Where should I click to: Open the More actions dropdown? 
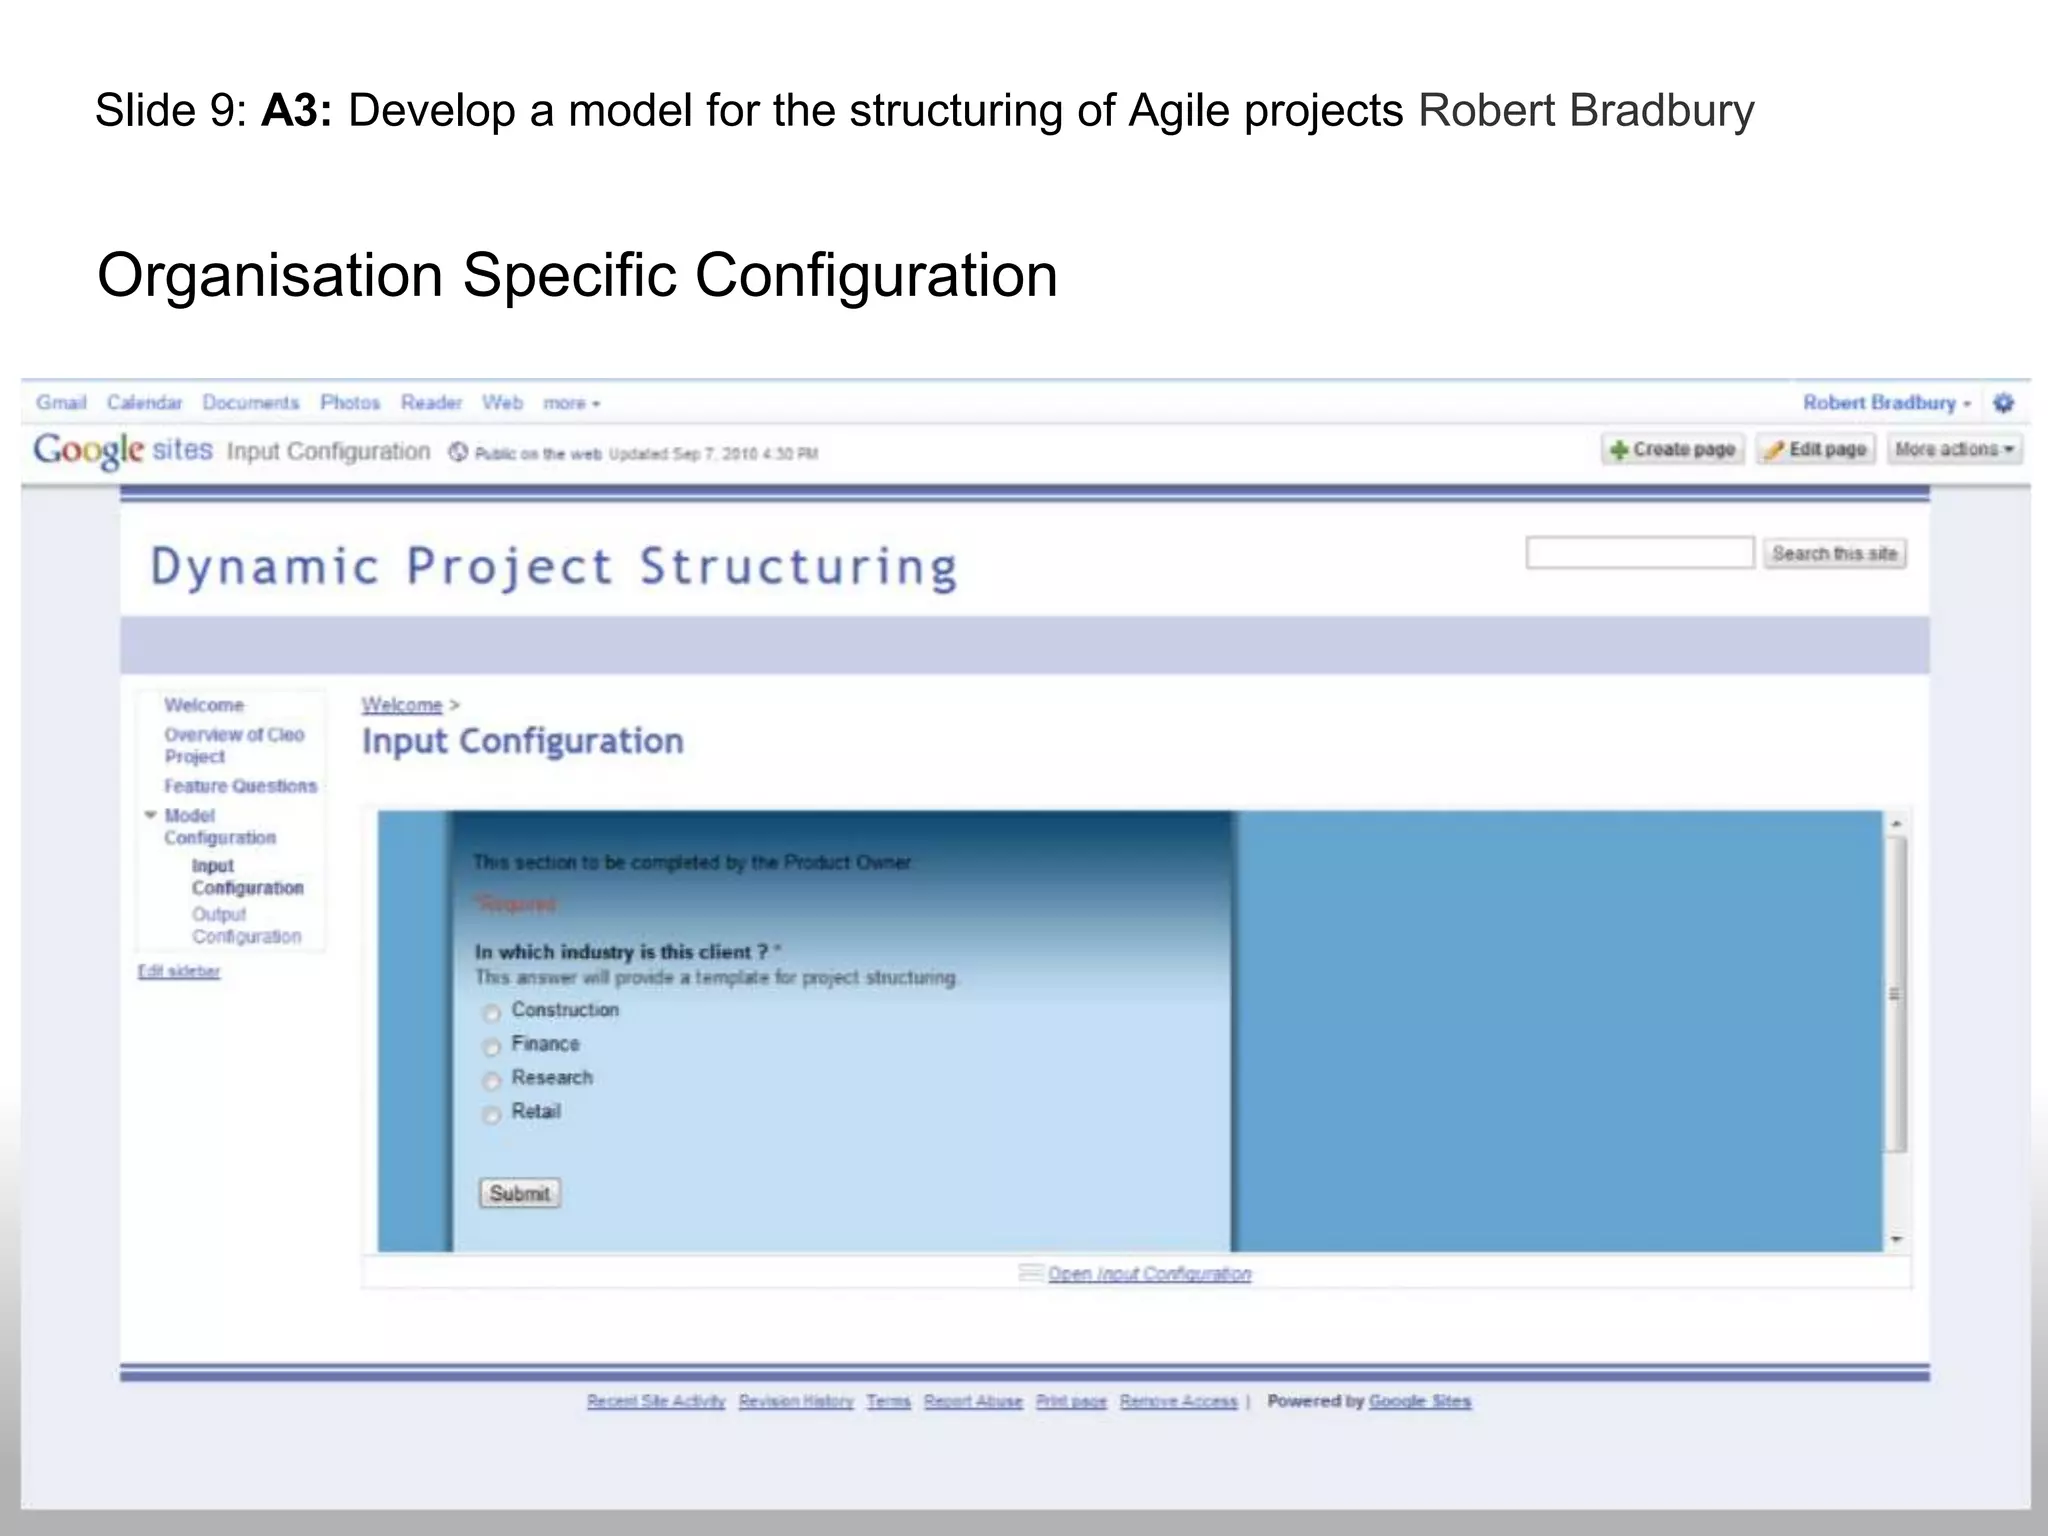[1954, 449]
